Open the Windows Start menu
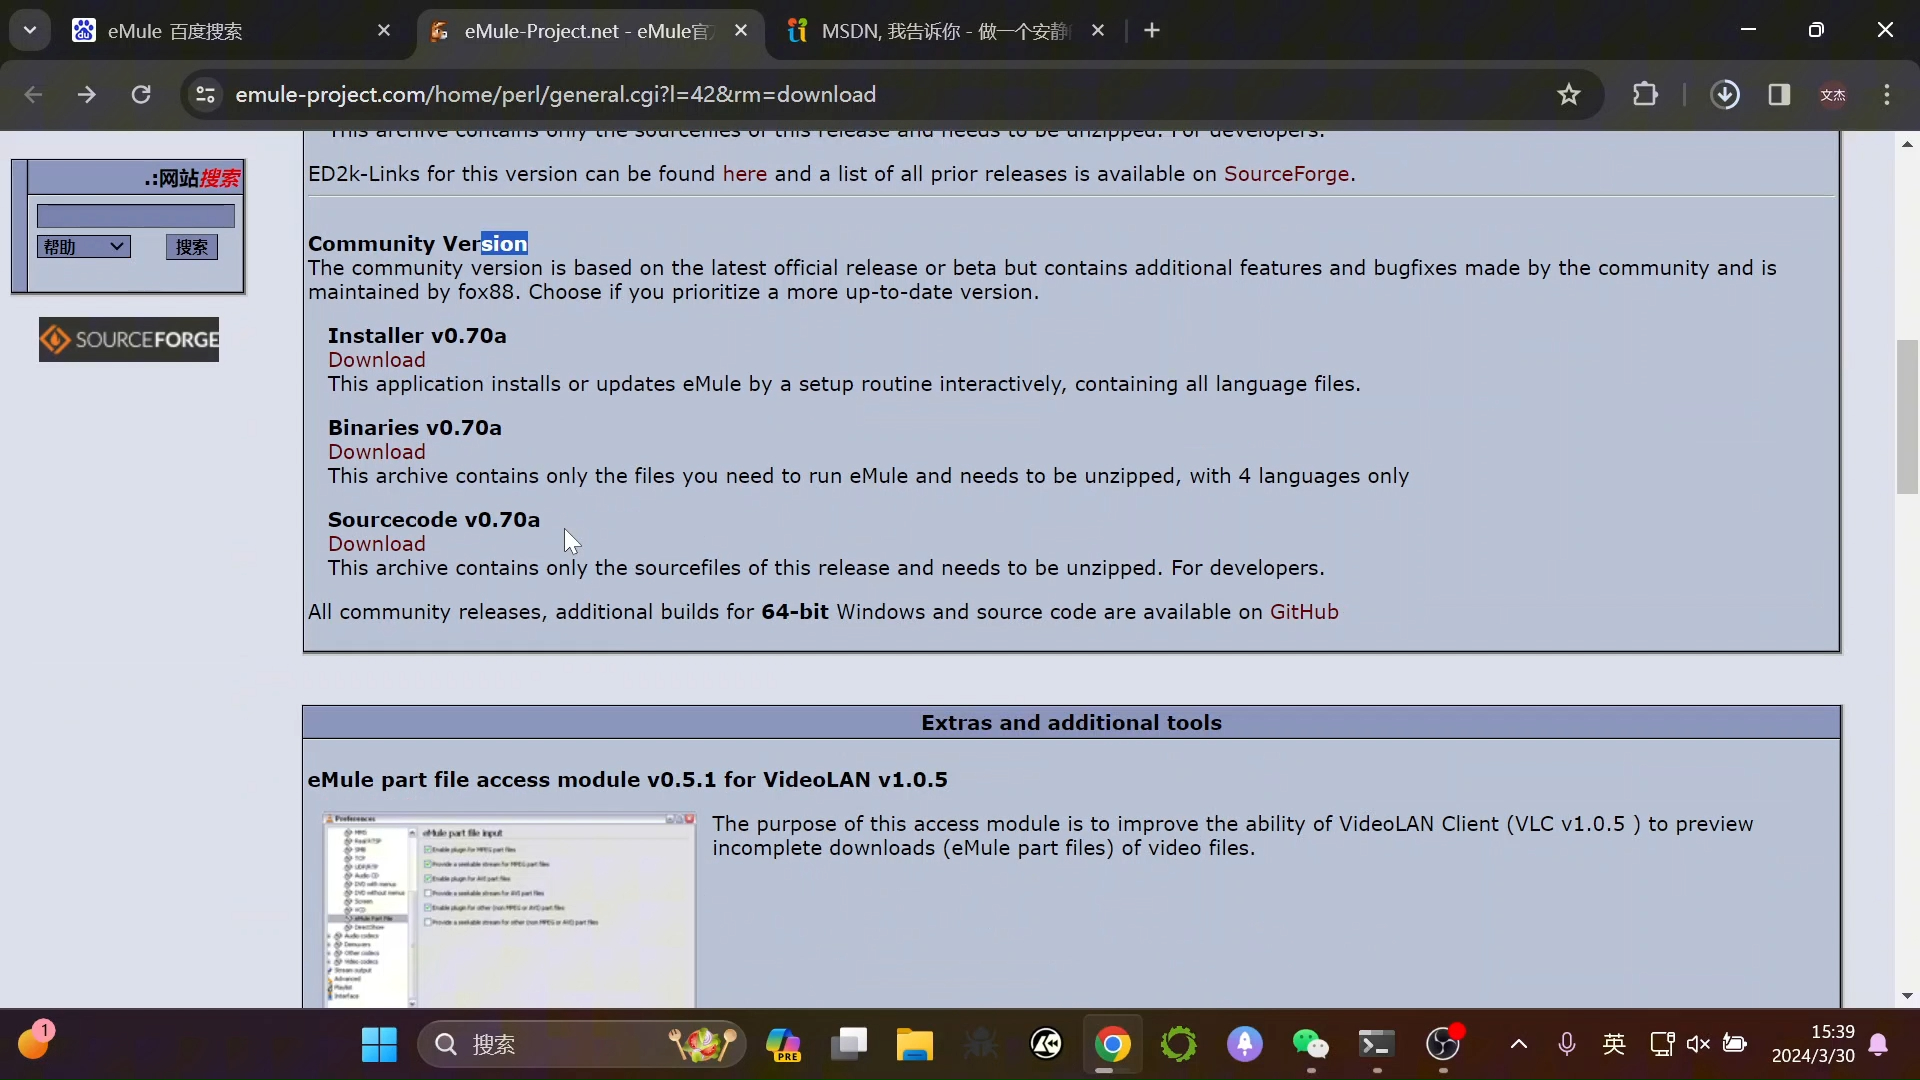This screenshot has height=1080, width=1920. 379,1045
